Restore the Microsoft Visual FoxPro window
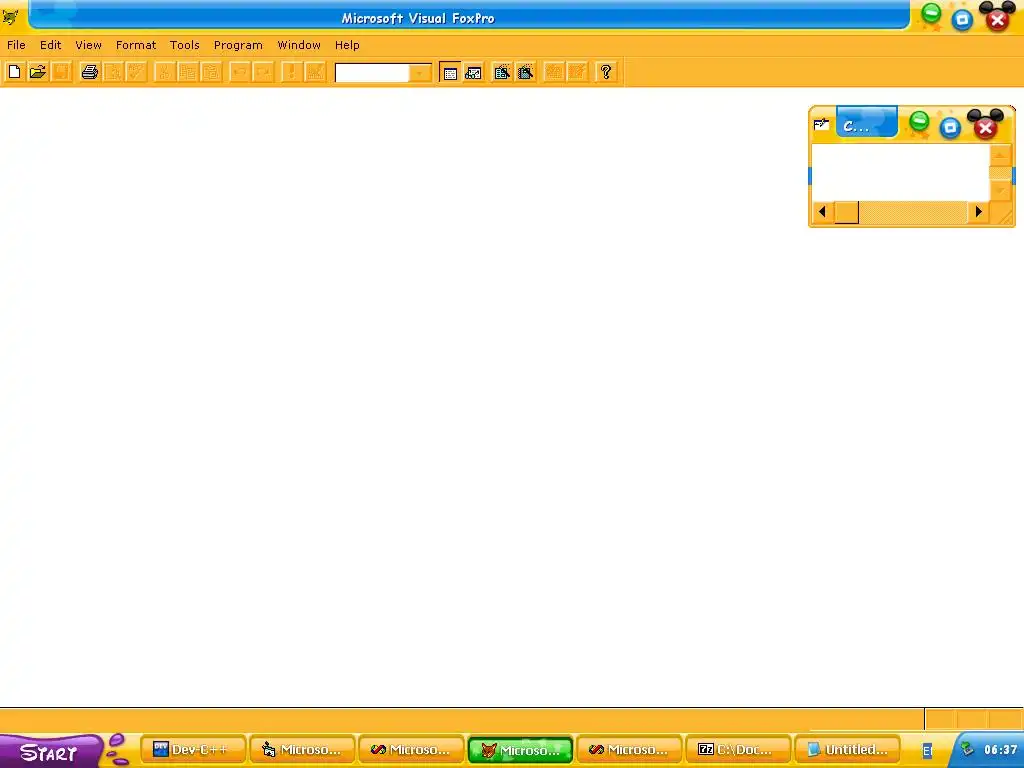The width and height of the screenshot is (1024, 768). pyautogui.click(x=962, y=20)
